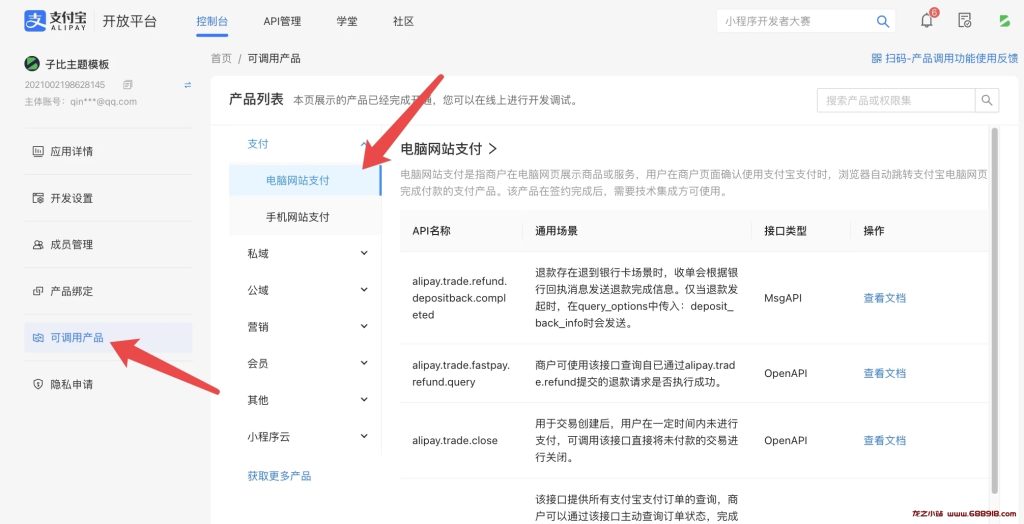Click the Alipay logo
1024x524 pixels.
point(55,21)
